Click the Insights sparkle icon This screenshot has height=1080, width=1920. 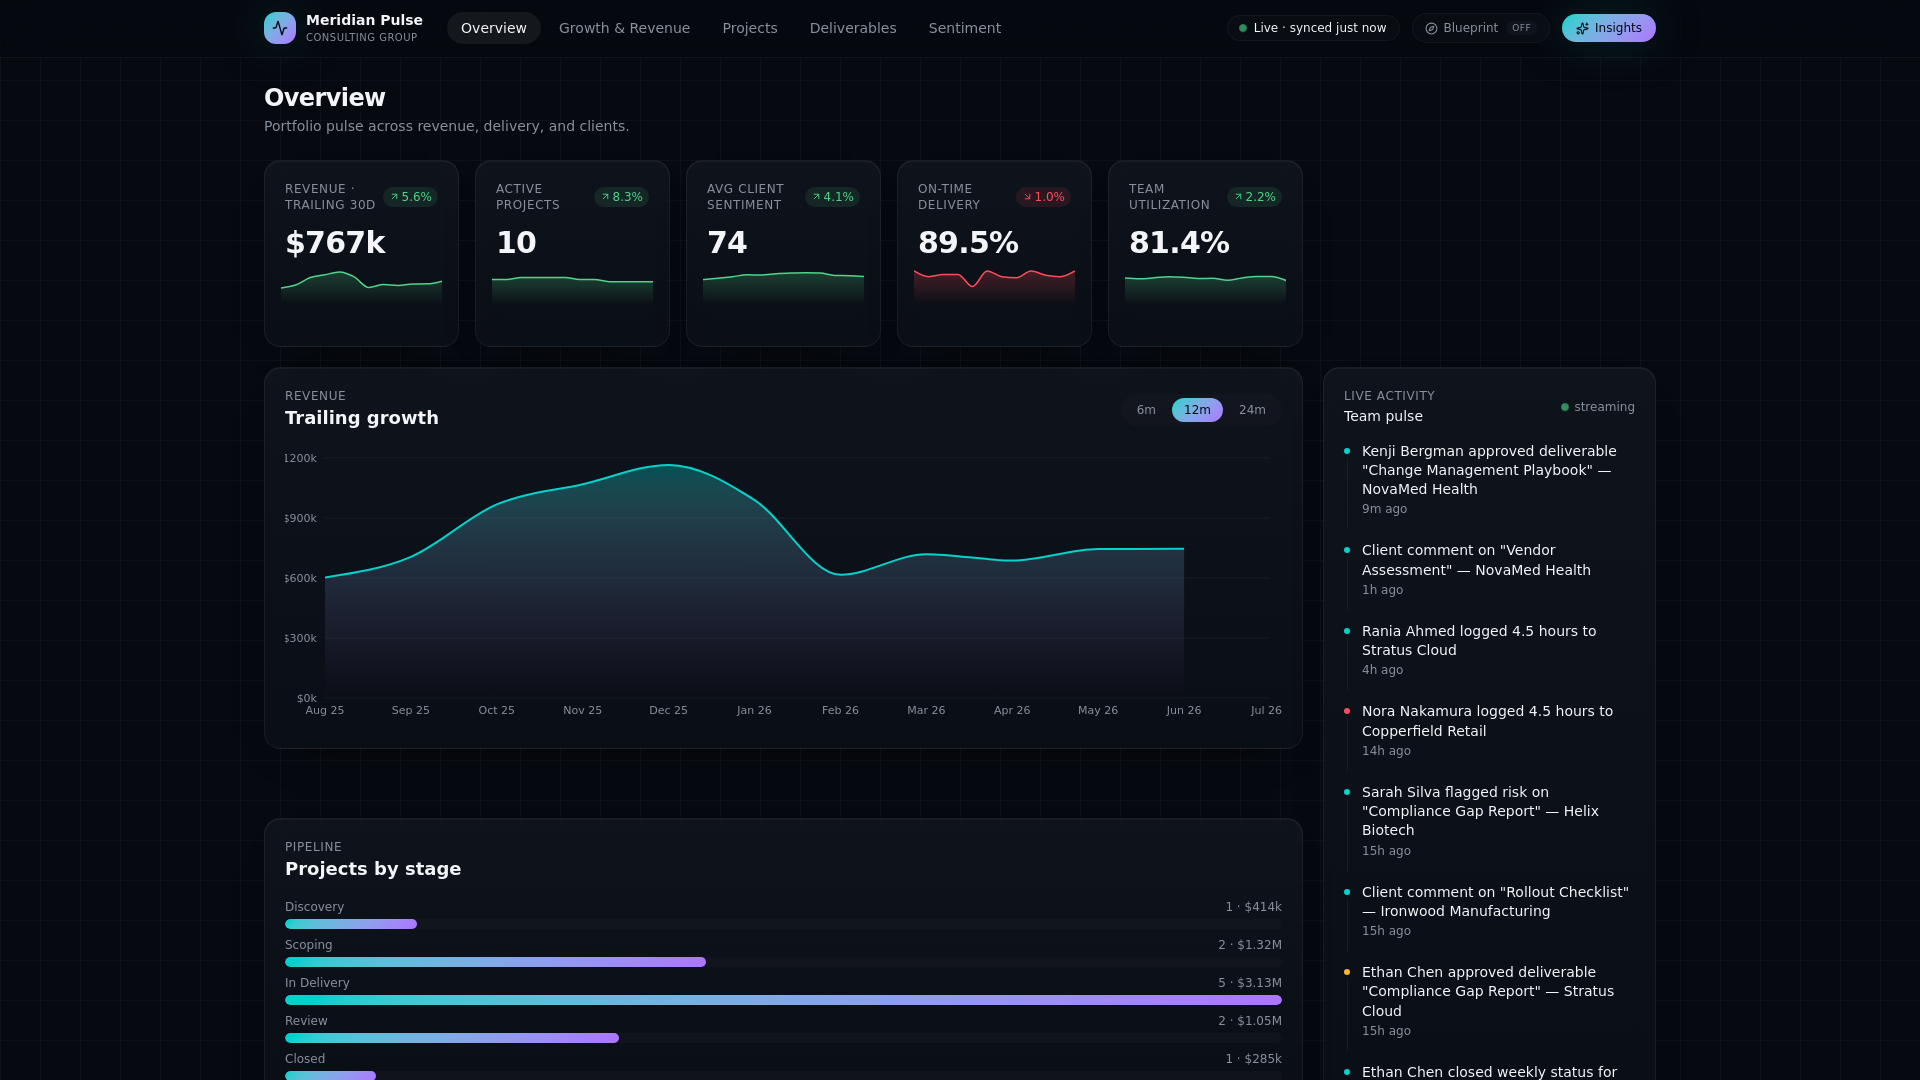coord(1582,28)
